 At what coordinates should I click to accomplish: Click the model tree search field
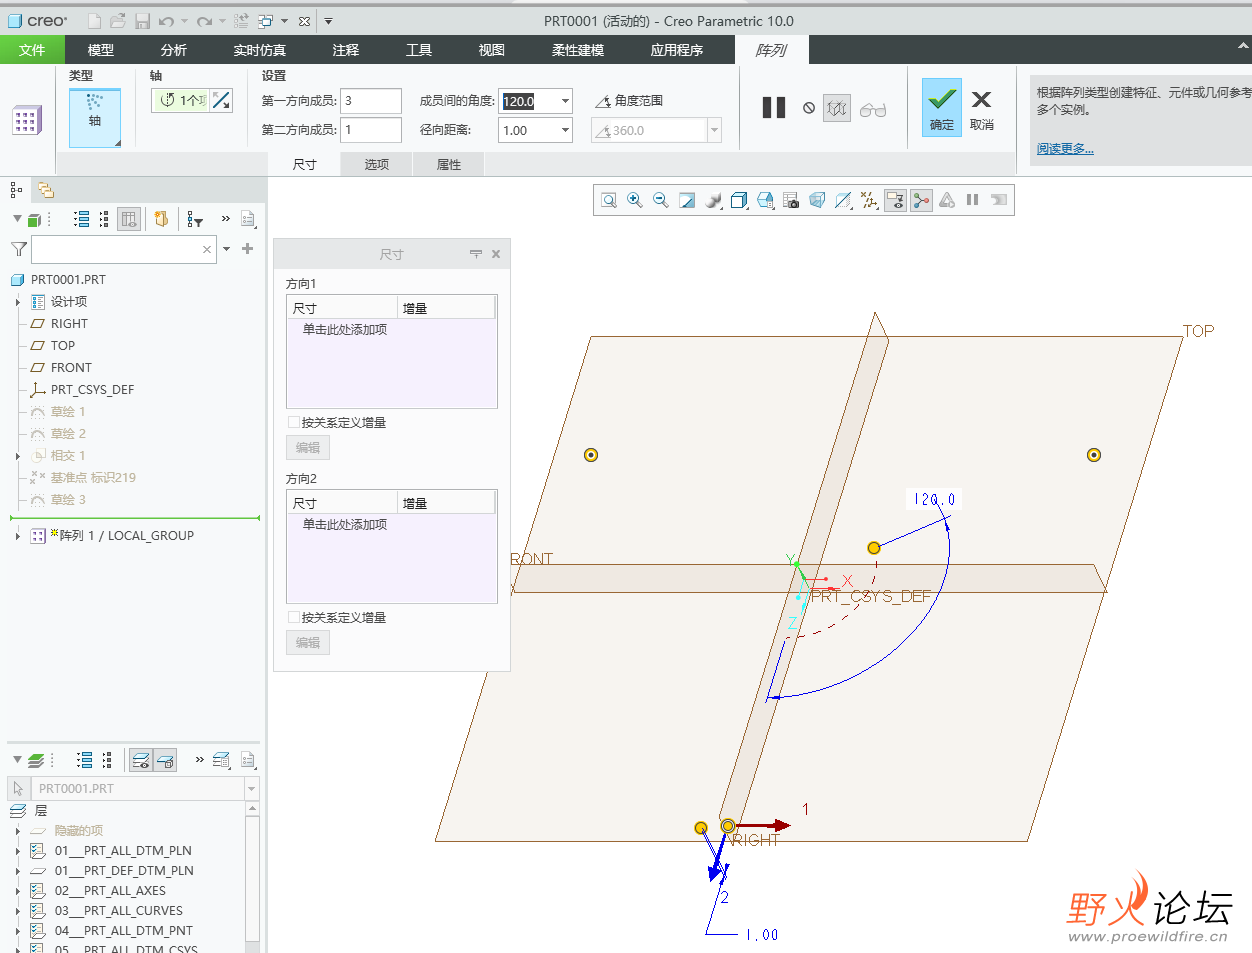click(x=124, y=249)
